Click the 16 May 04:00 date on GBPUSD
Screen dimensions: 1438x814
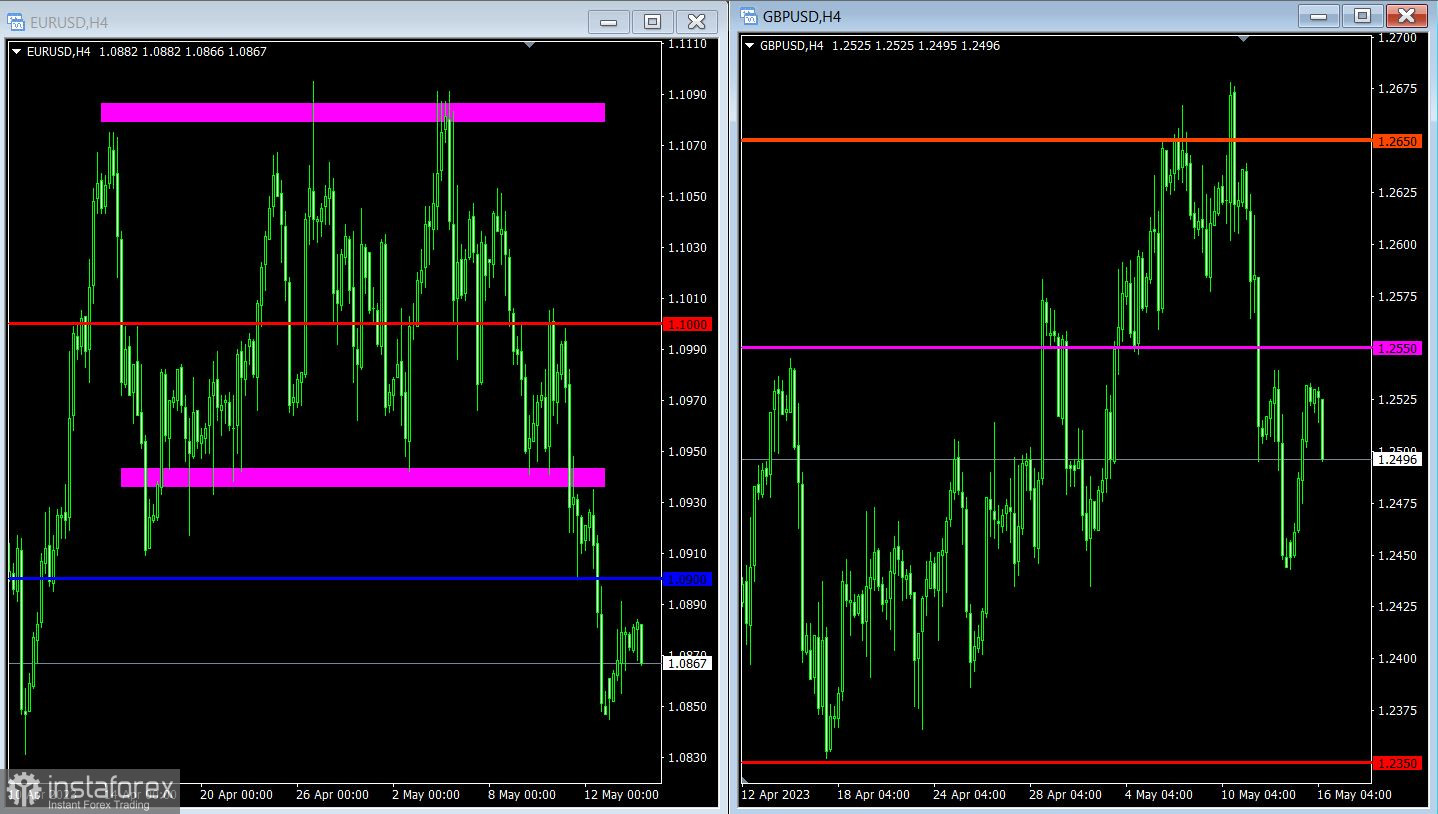pyautogui.click(x=1354, y=795)
